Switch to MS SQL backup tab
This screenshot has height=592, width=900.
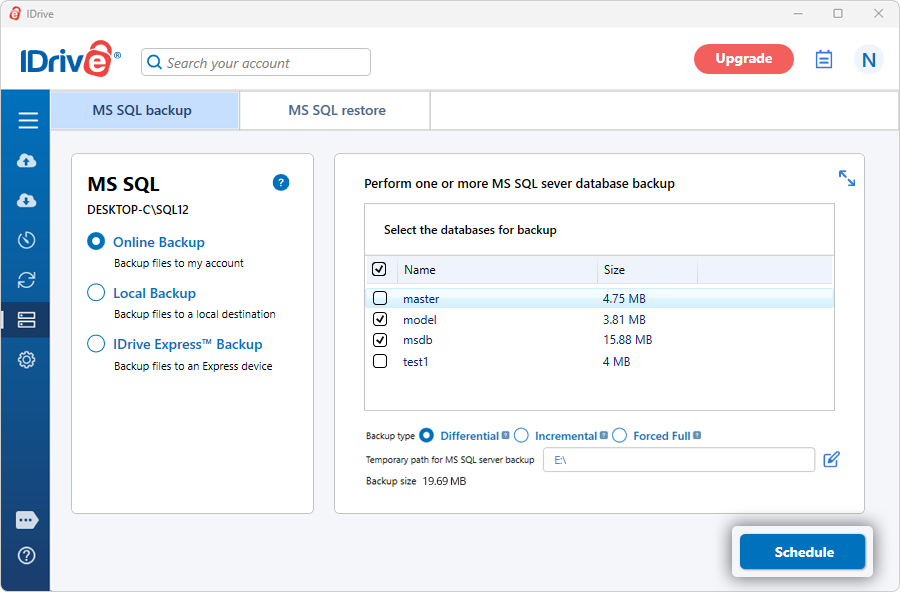click(x=145, y=110)
